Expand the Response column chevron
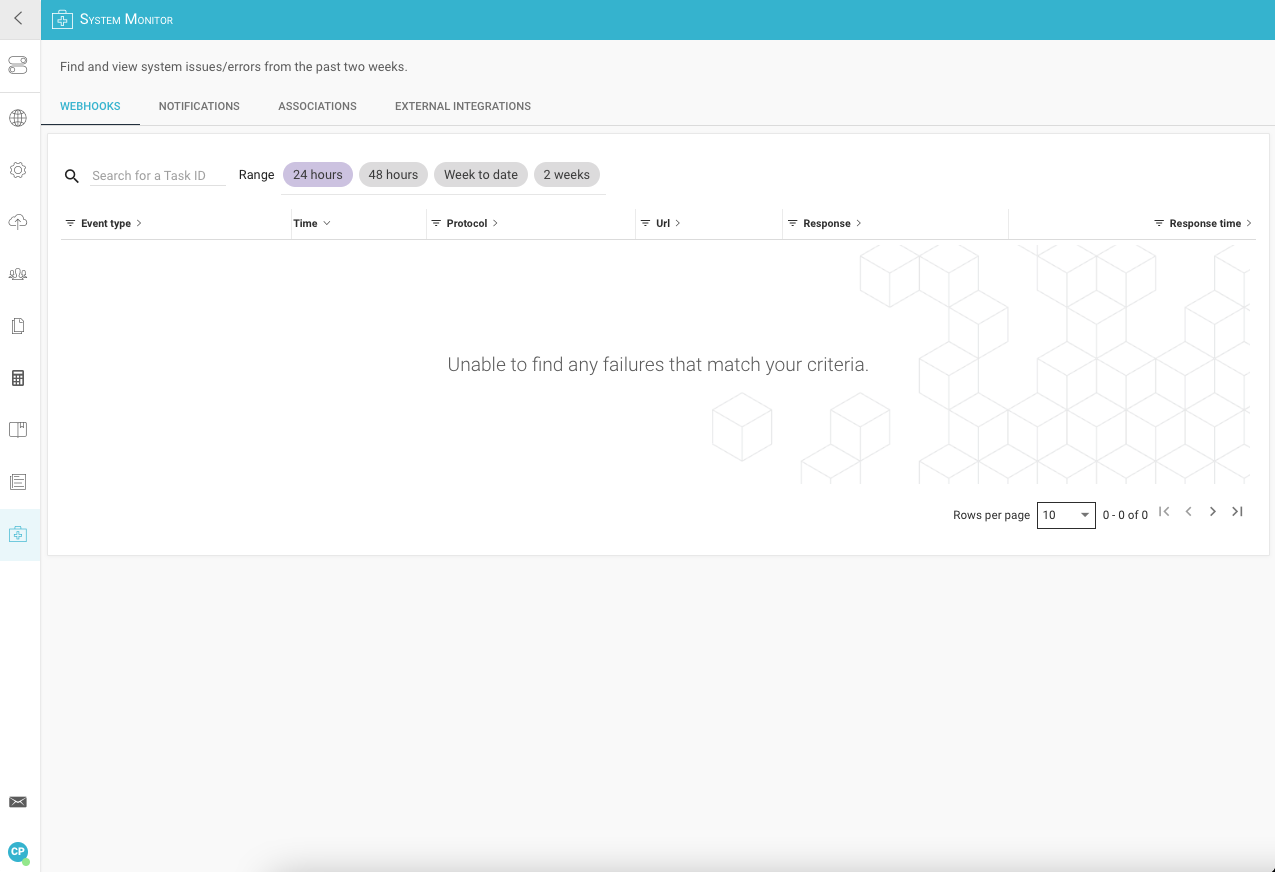1275x872 pixels. click(859, 223)
